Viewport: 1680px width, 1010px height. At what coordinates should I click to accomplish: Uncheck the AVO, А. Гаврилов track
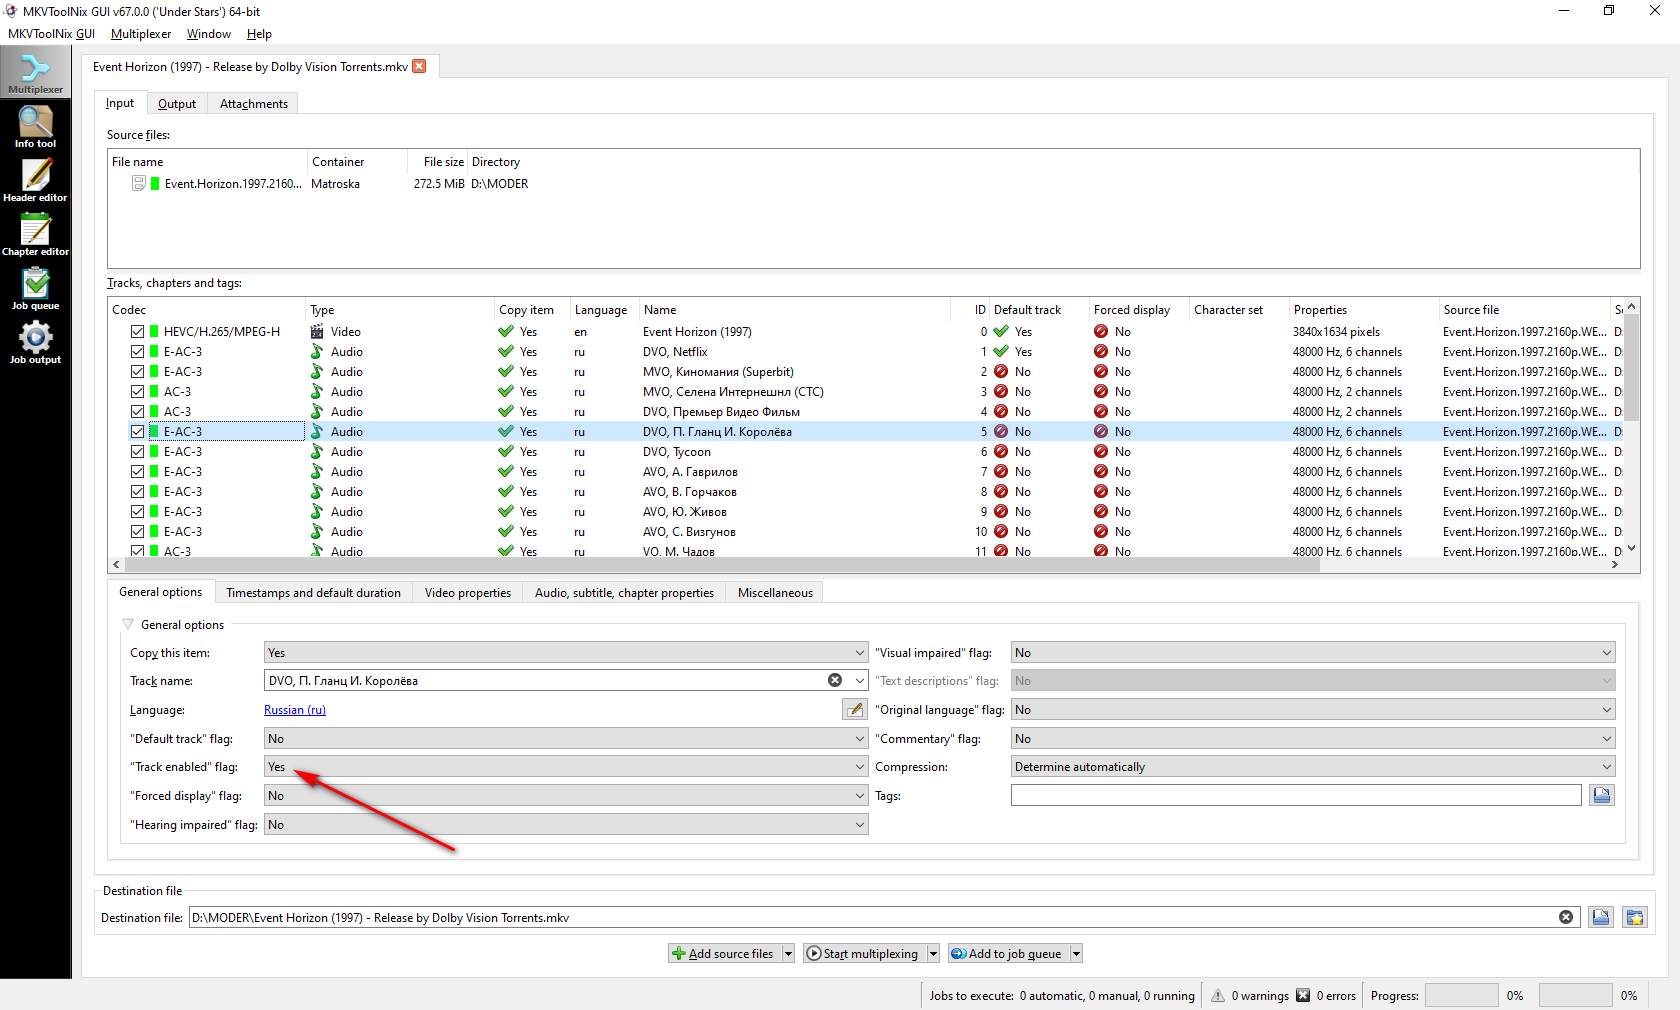(x=137, y=471)
